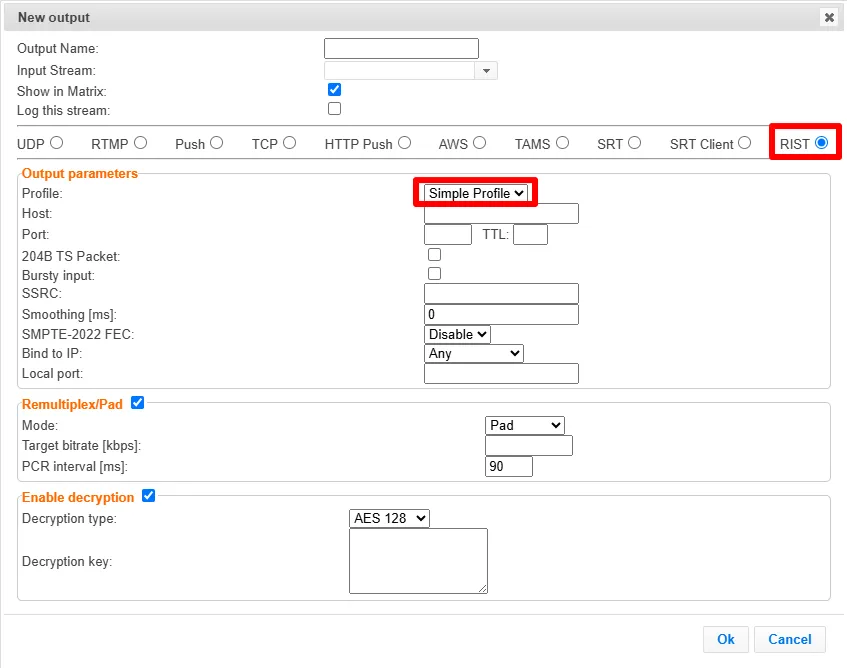
Task: Open the SMPTE-2022 FEC Disable dropdown
Action: 457,334
